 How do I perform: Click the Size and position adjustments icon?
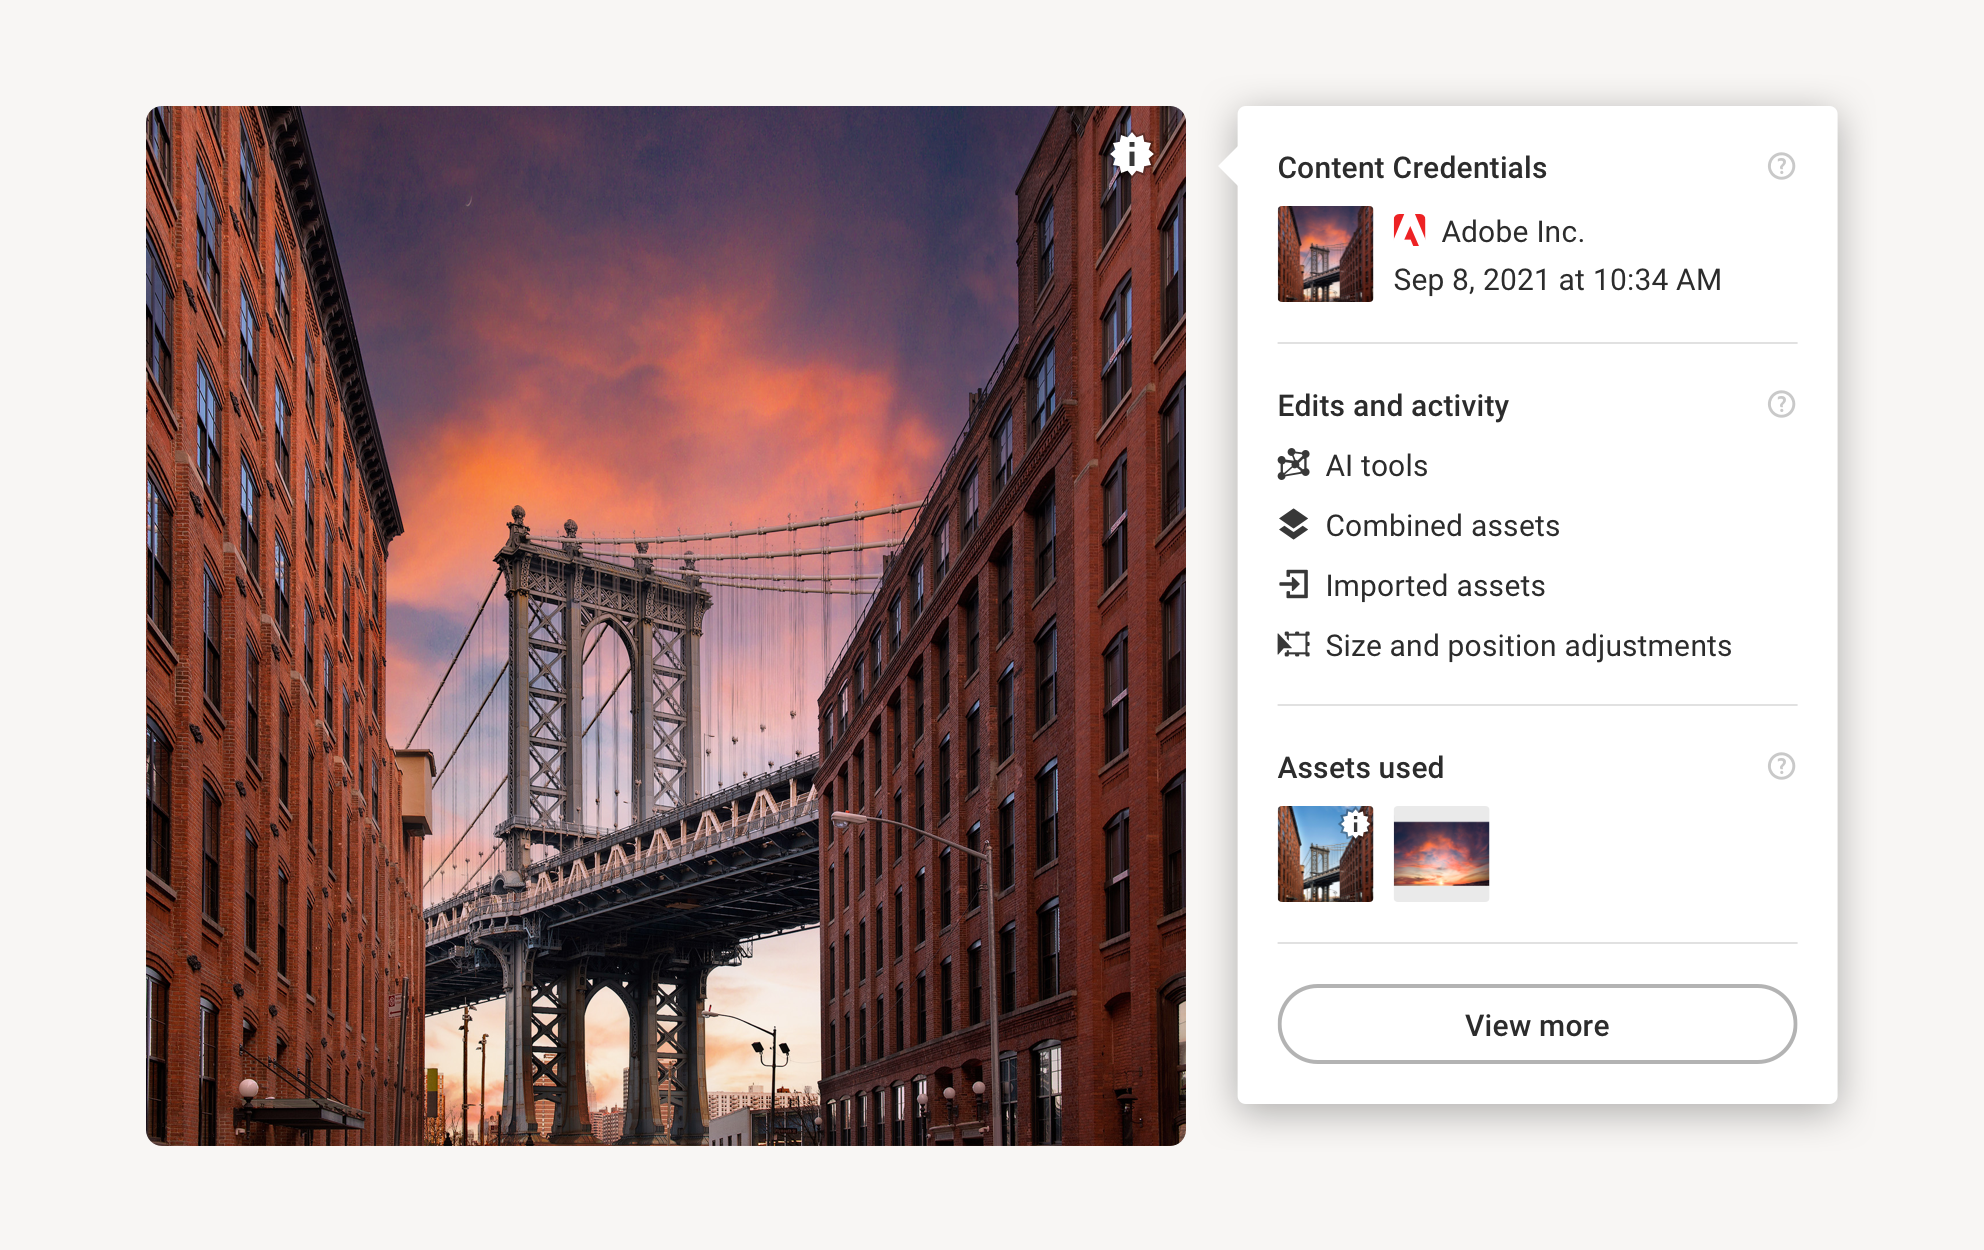click(1293, 645)
